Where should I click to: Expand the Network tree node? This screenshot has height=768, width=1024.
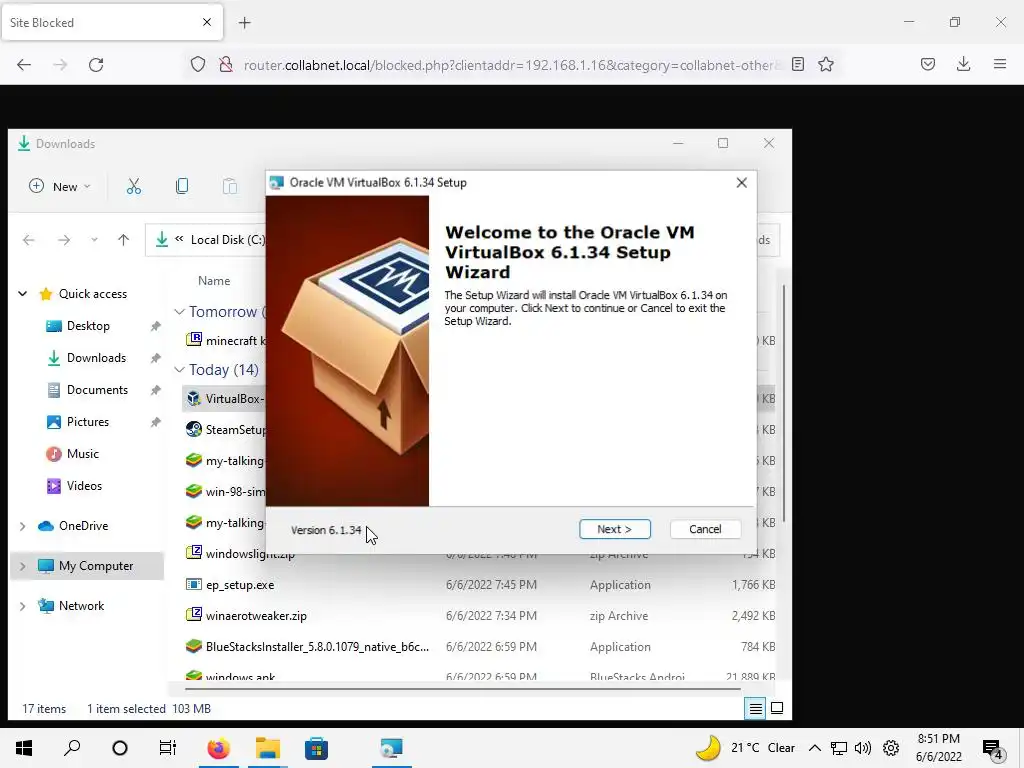click(23, 606)
